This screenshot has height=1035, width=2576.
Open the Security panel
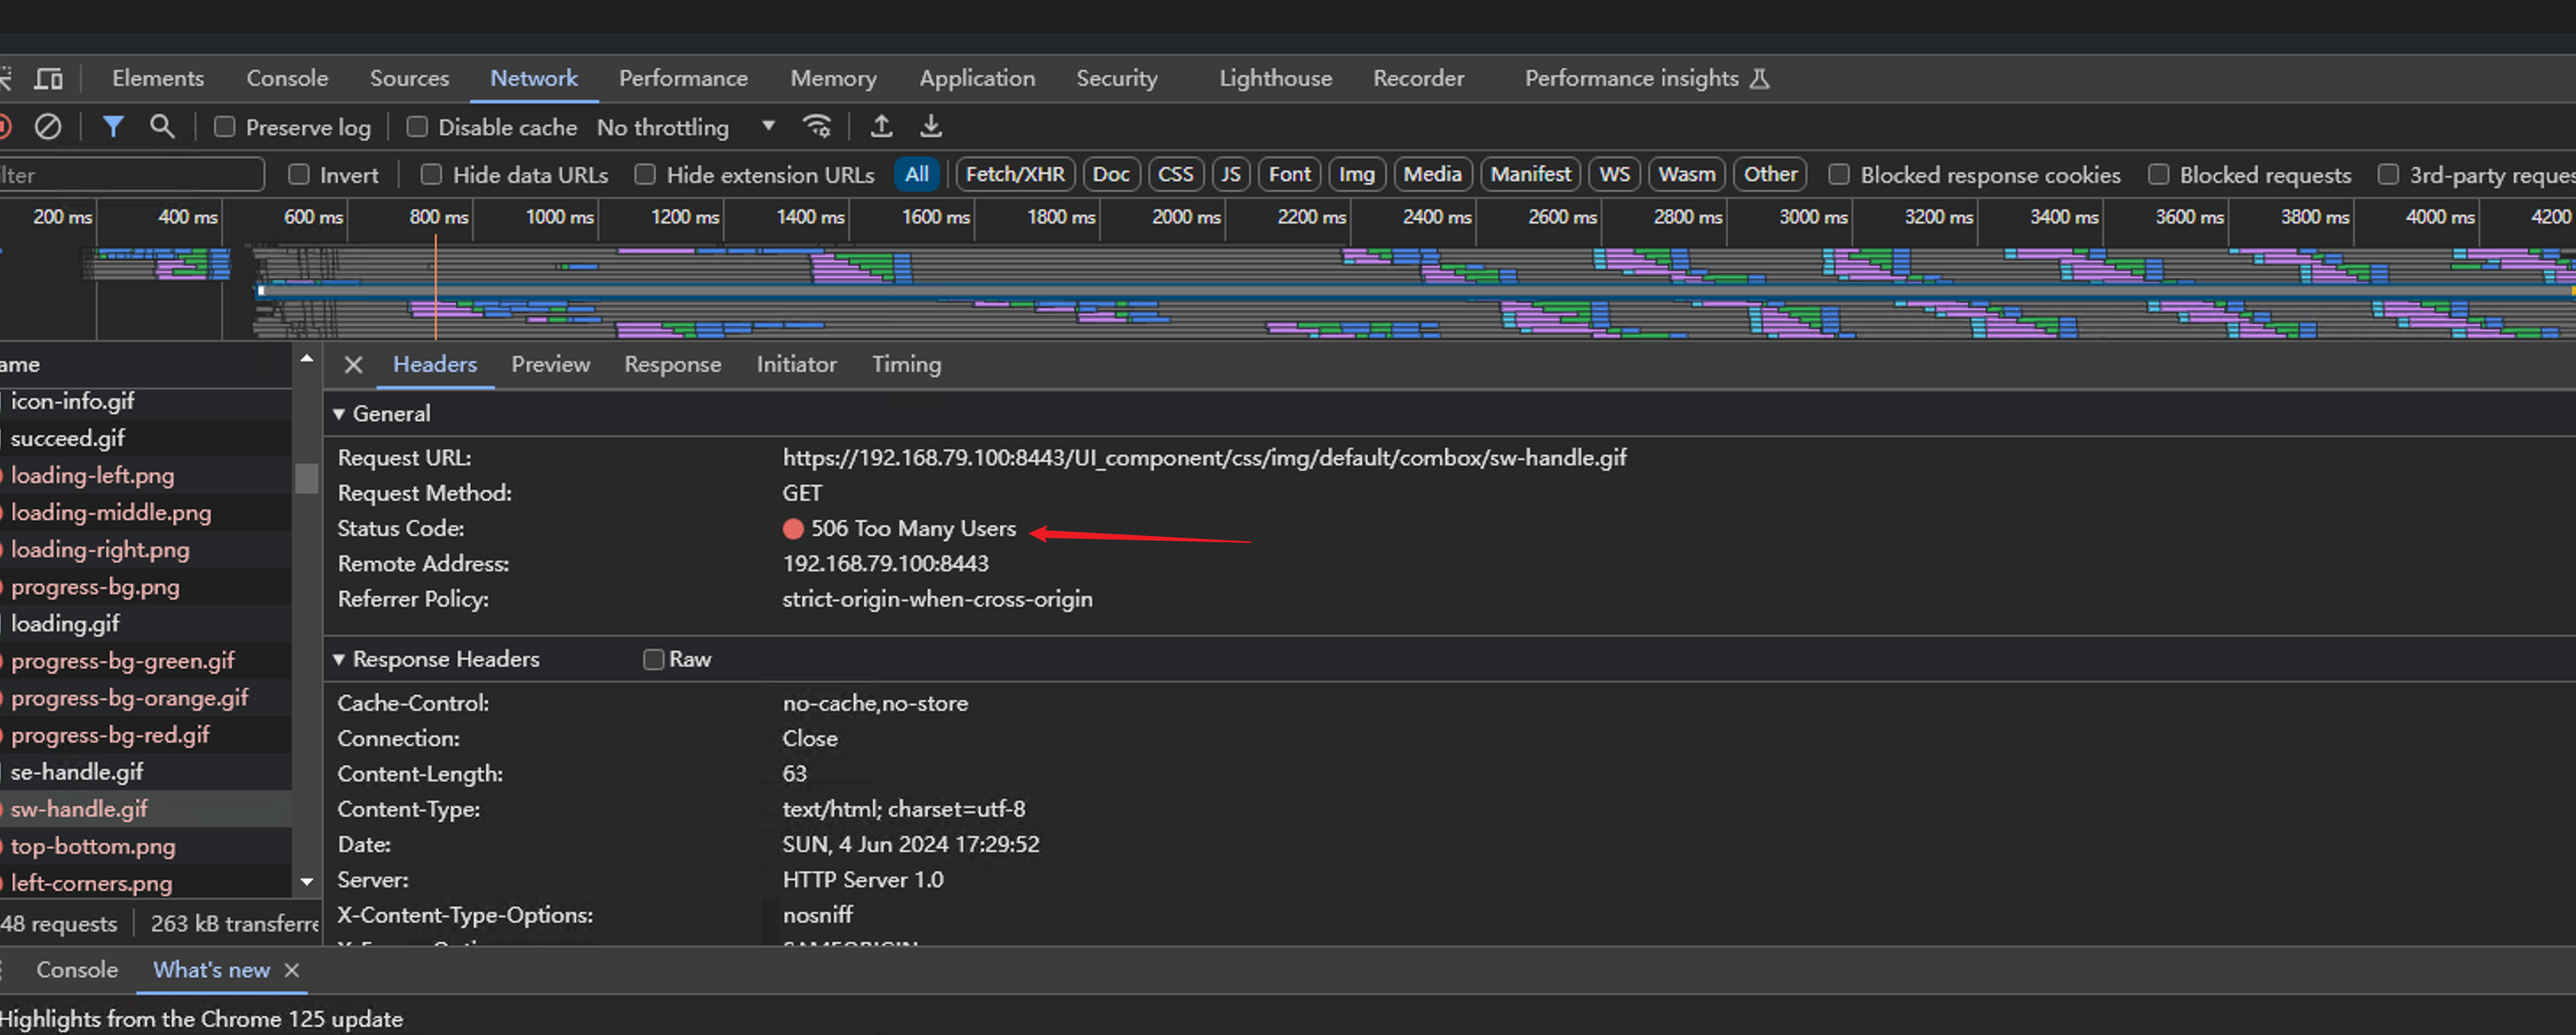click(x=1117, y=78)
